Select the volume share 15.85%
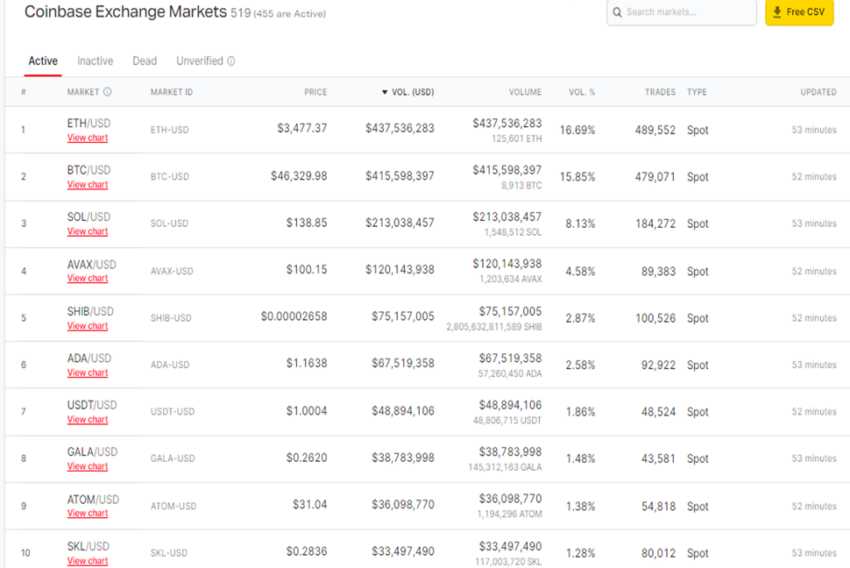 [x=577, y=177]
